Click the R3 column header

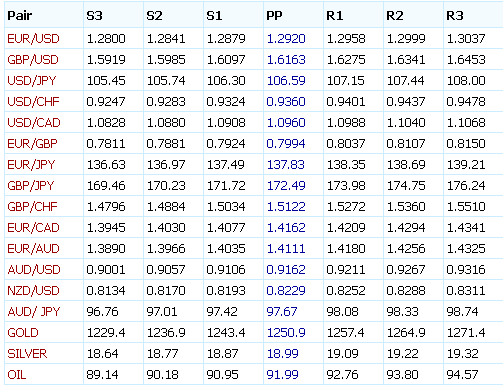tap(455, 15)
